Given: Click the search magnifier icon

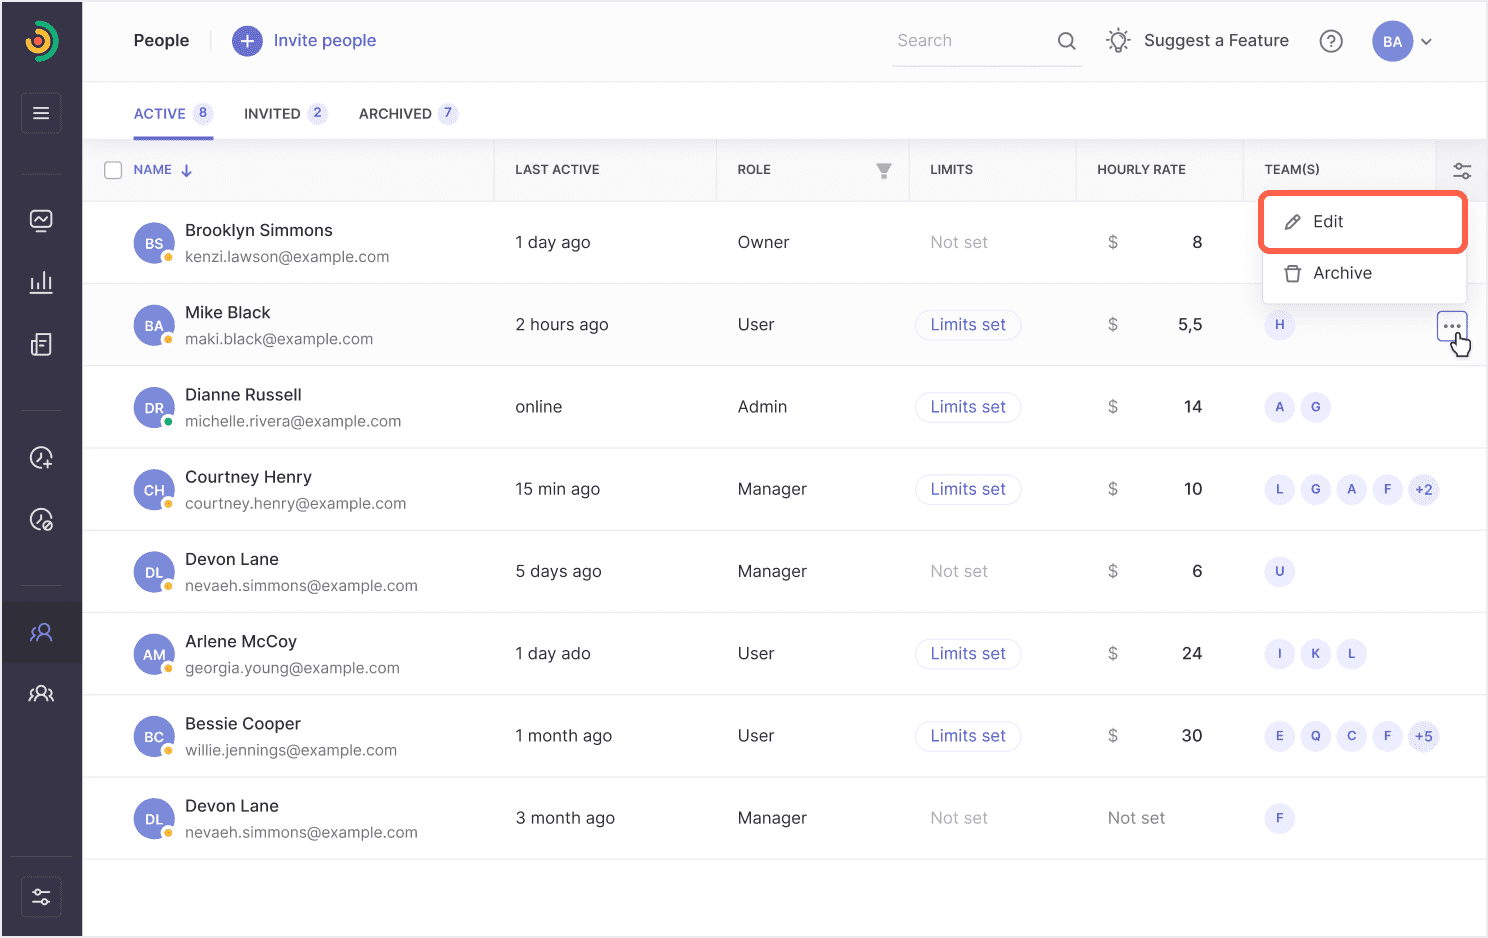Looking at the screenshot, I should pos(1067,41).
